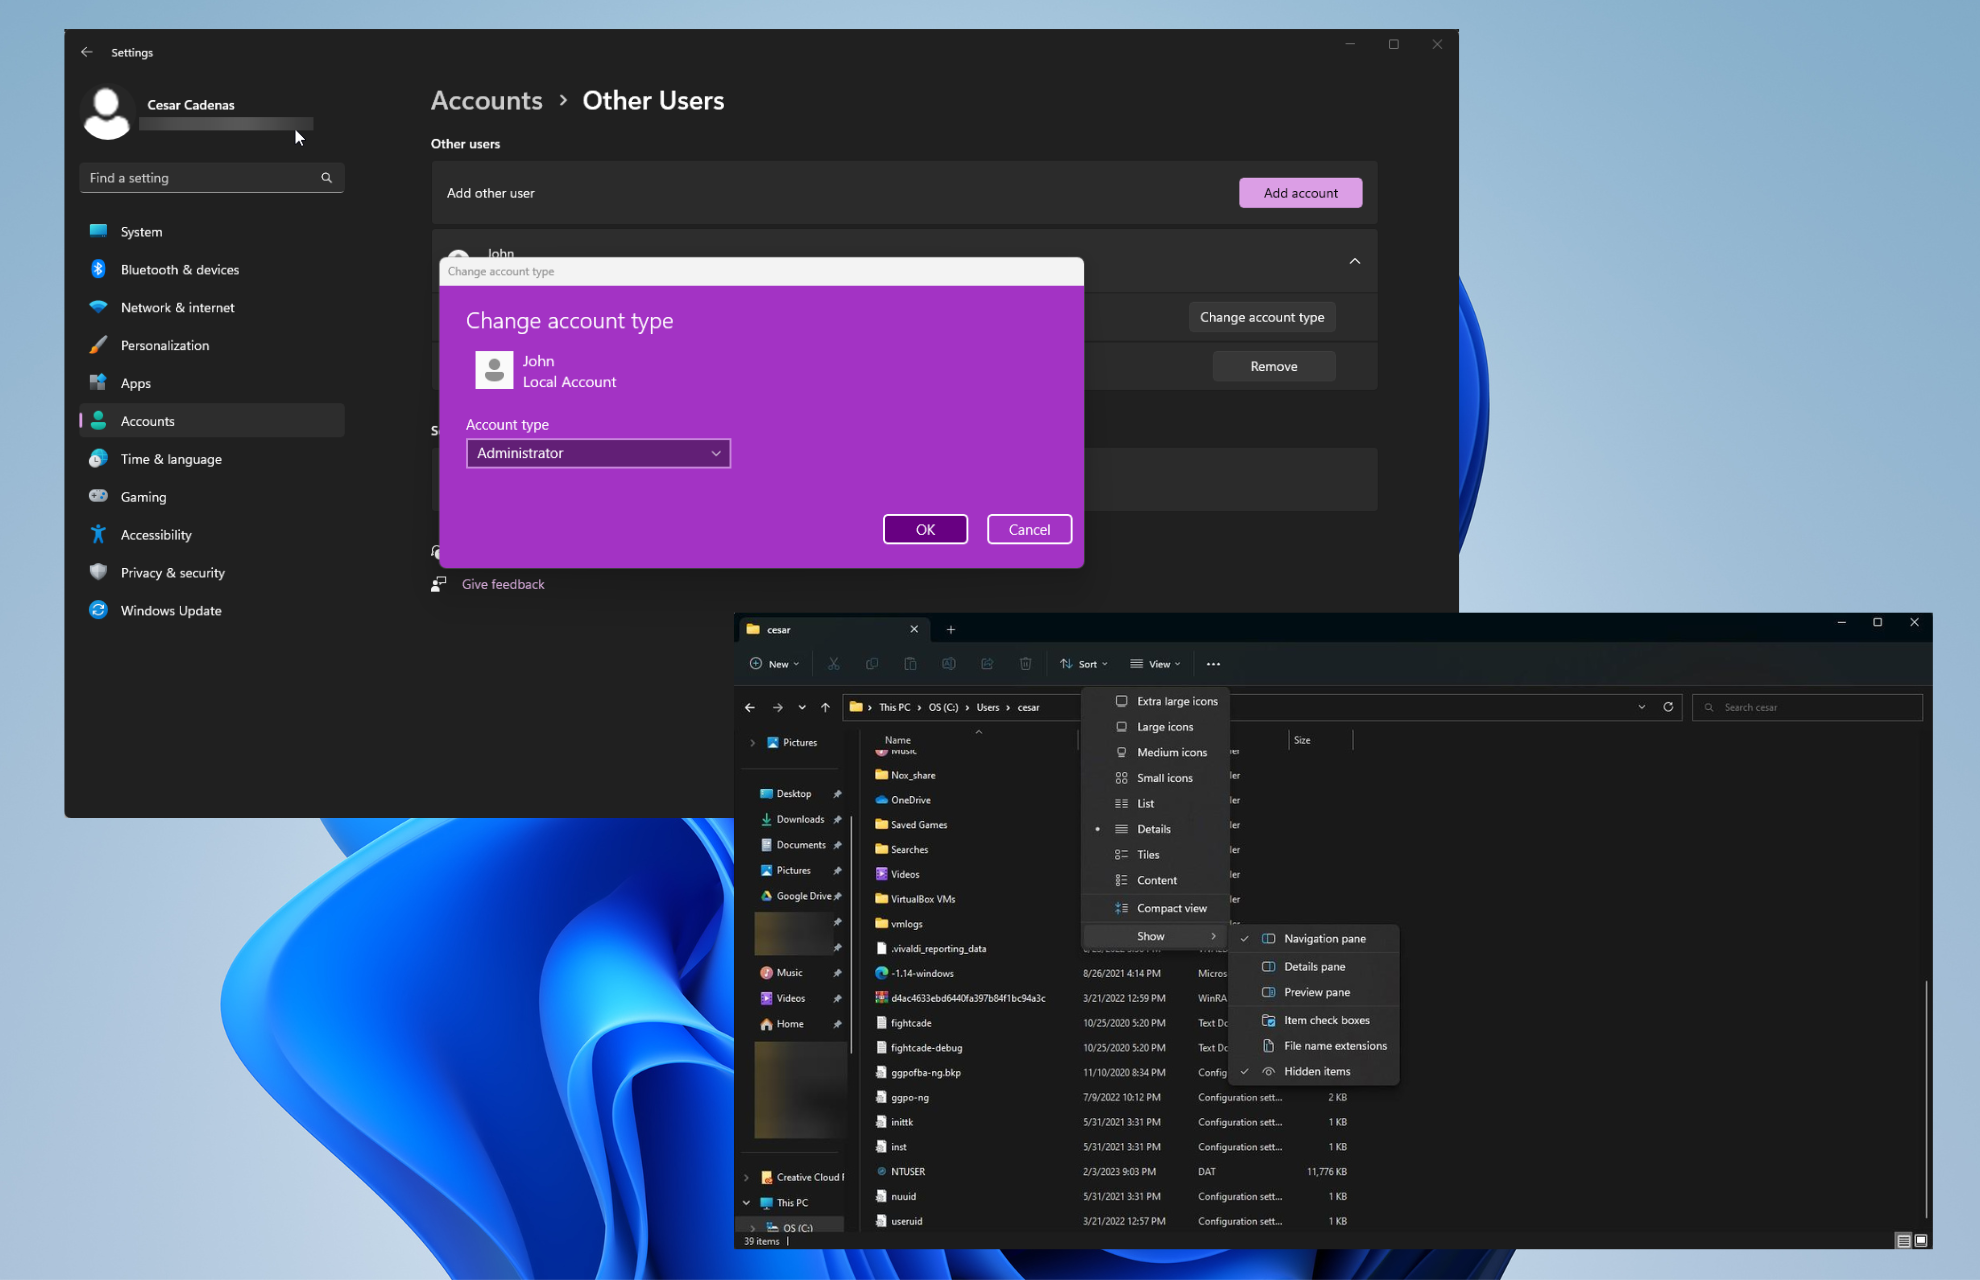Viewport: 1980px width, 1280px height.
Task: Select Large icons in View menu
Action: coord(1156,727)
